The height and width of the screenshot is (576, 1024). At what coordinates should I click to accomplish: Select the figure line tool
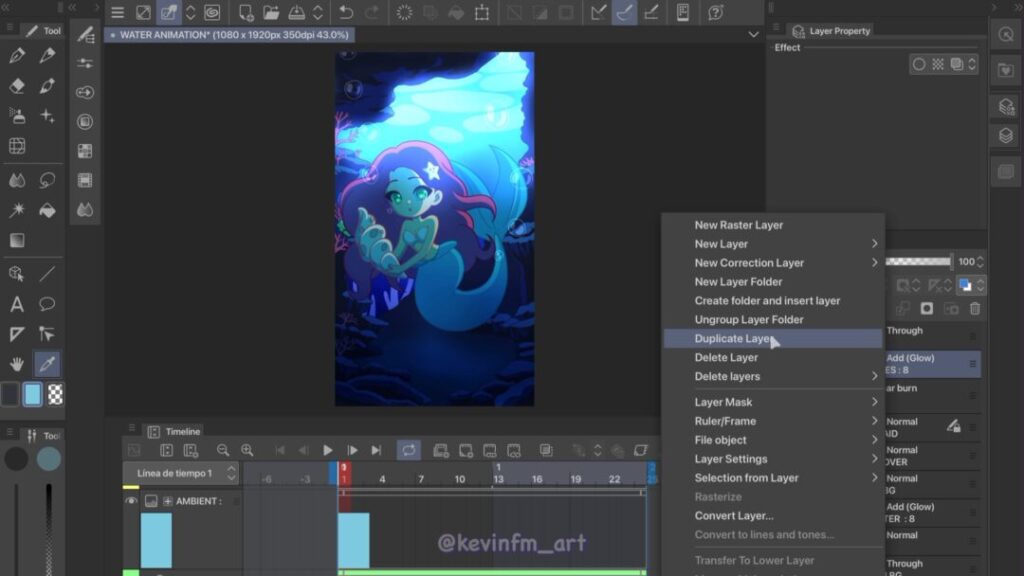point(47,274)
